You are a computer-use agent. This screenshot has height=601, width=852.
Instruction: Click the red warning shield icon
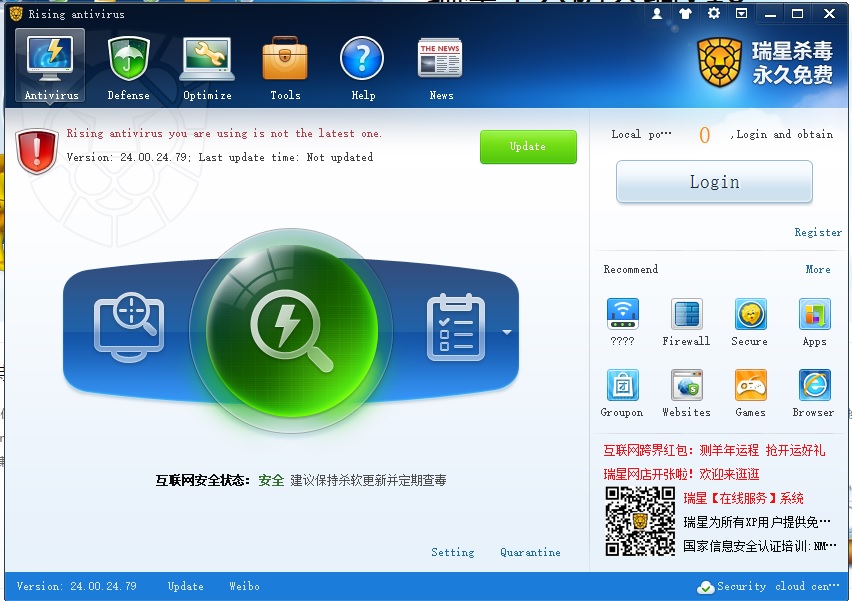pyautogui.click(x=37, y=151)
